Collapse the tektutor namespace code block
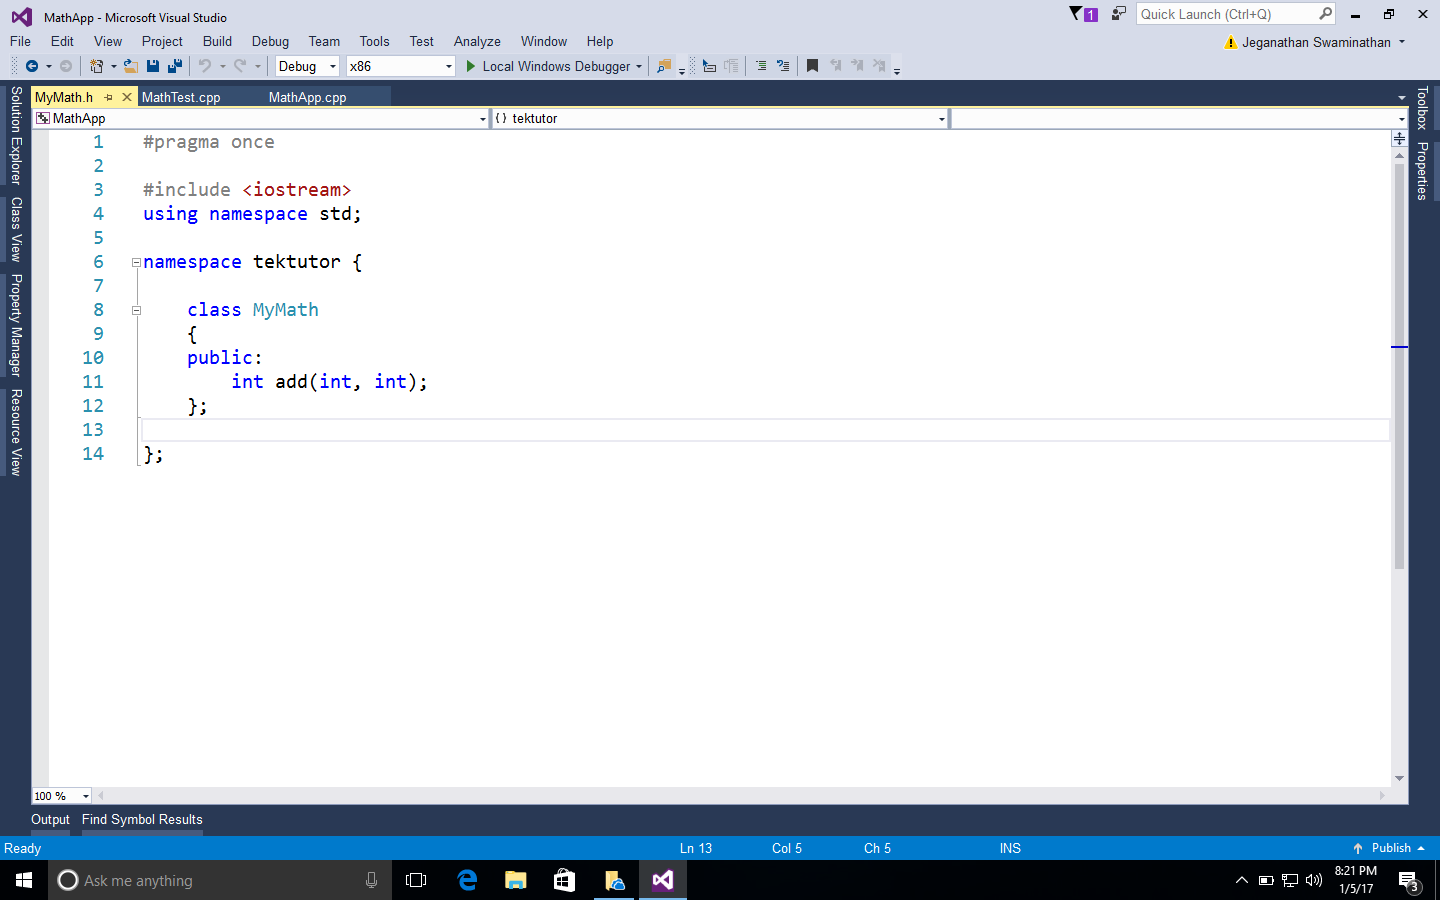 point(136,262)
